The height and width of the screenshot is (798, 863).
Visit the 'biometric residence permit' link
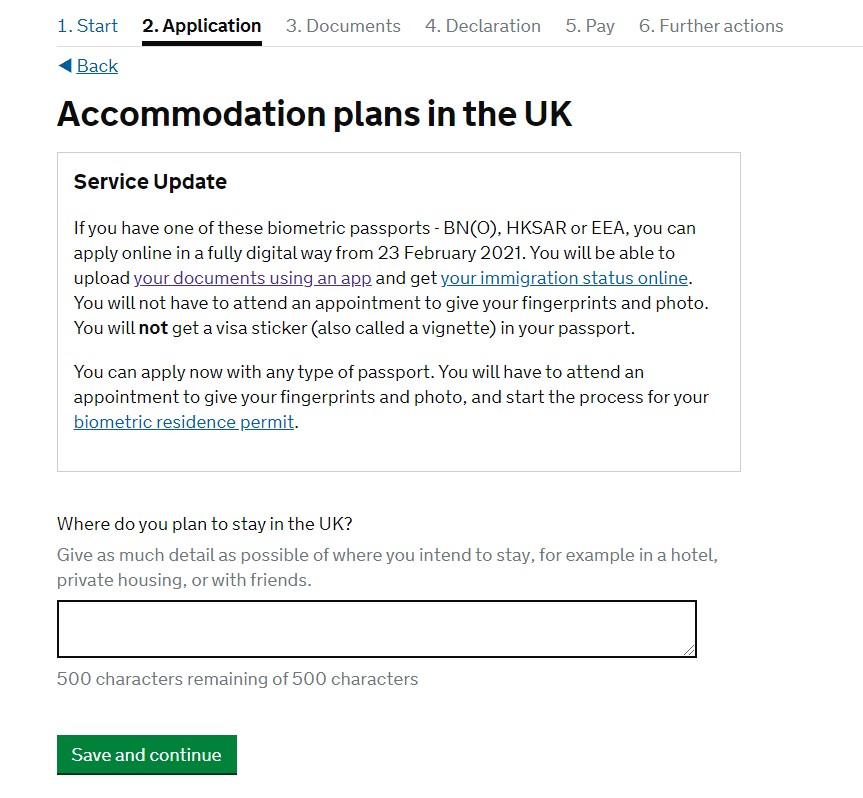coord(184,422)
